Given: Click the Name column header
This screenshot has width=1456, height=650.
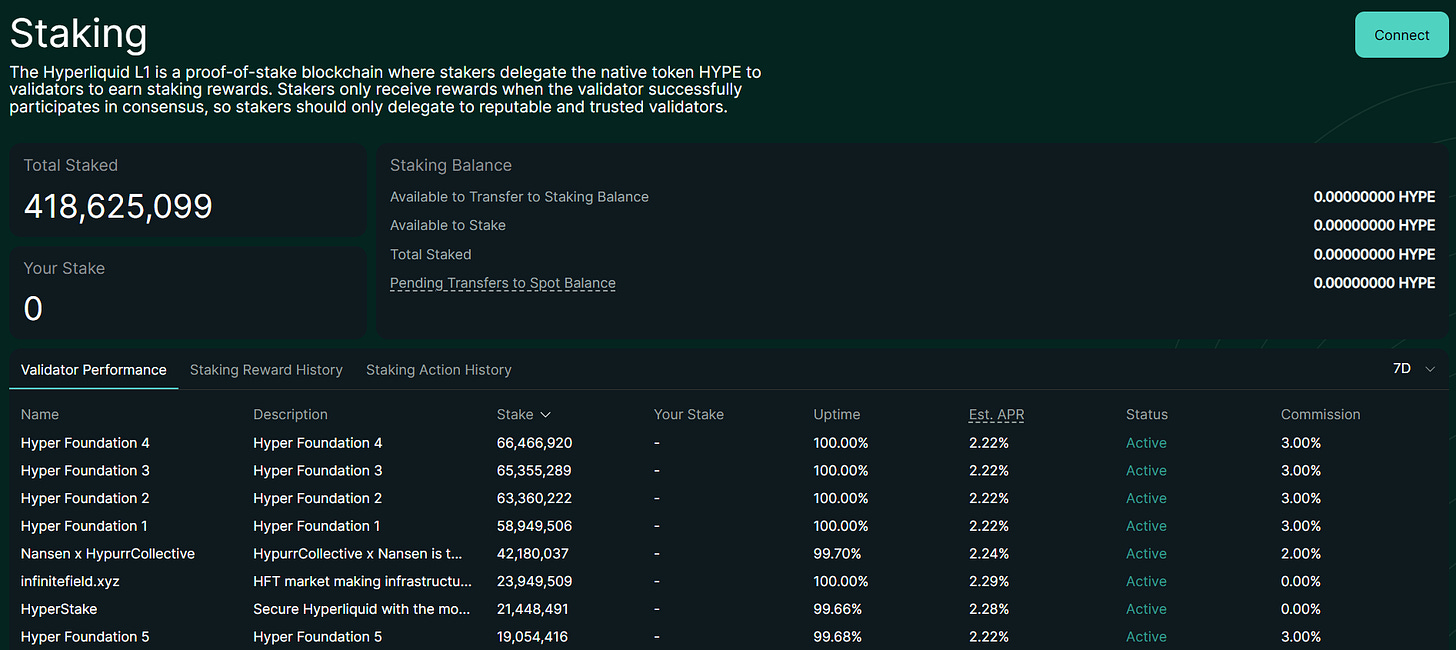Looking at the screenshot, I should click(x=40, y=414).
